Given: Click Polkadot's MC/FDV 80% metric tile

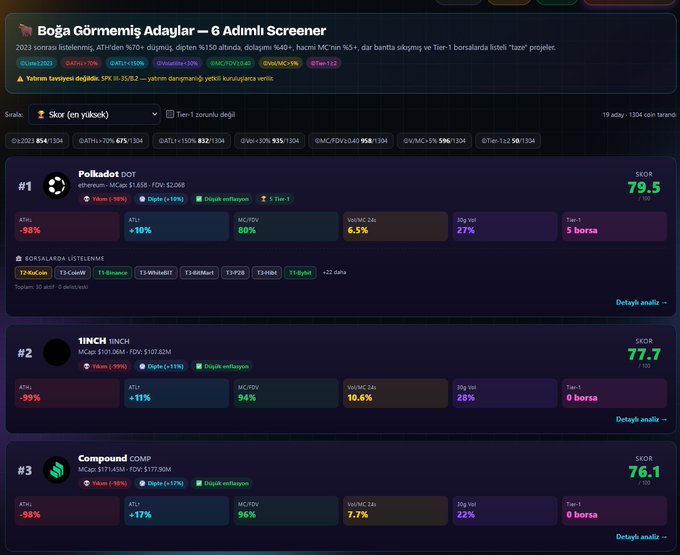Looking at the screenshot, I should tap(285, 226).
